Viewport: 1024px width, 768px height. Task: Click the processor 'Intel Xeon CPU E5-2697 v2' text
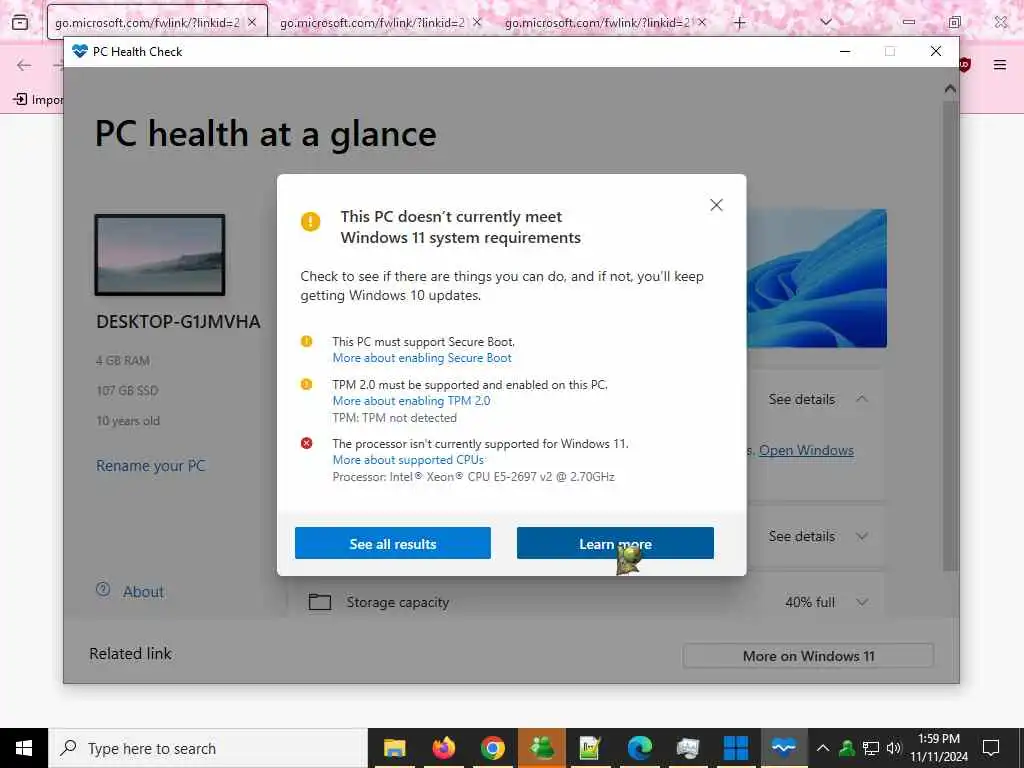click(x=473, y=477)
